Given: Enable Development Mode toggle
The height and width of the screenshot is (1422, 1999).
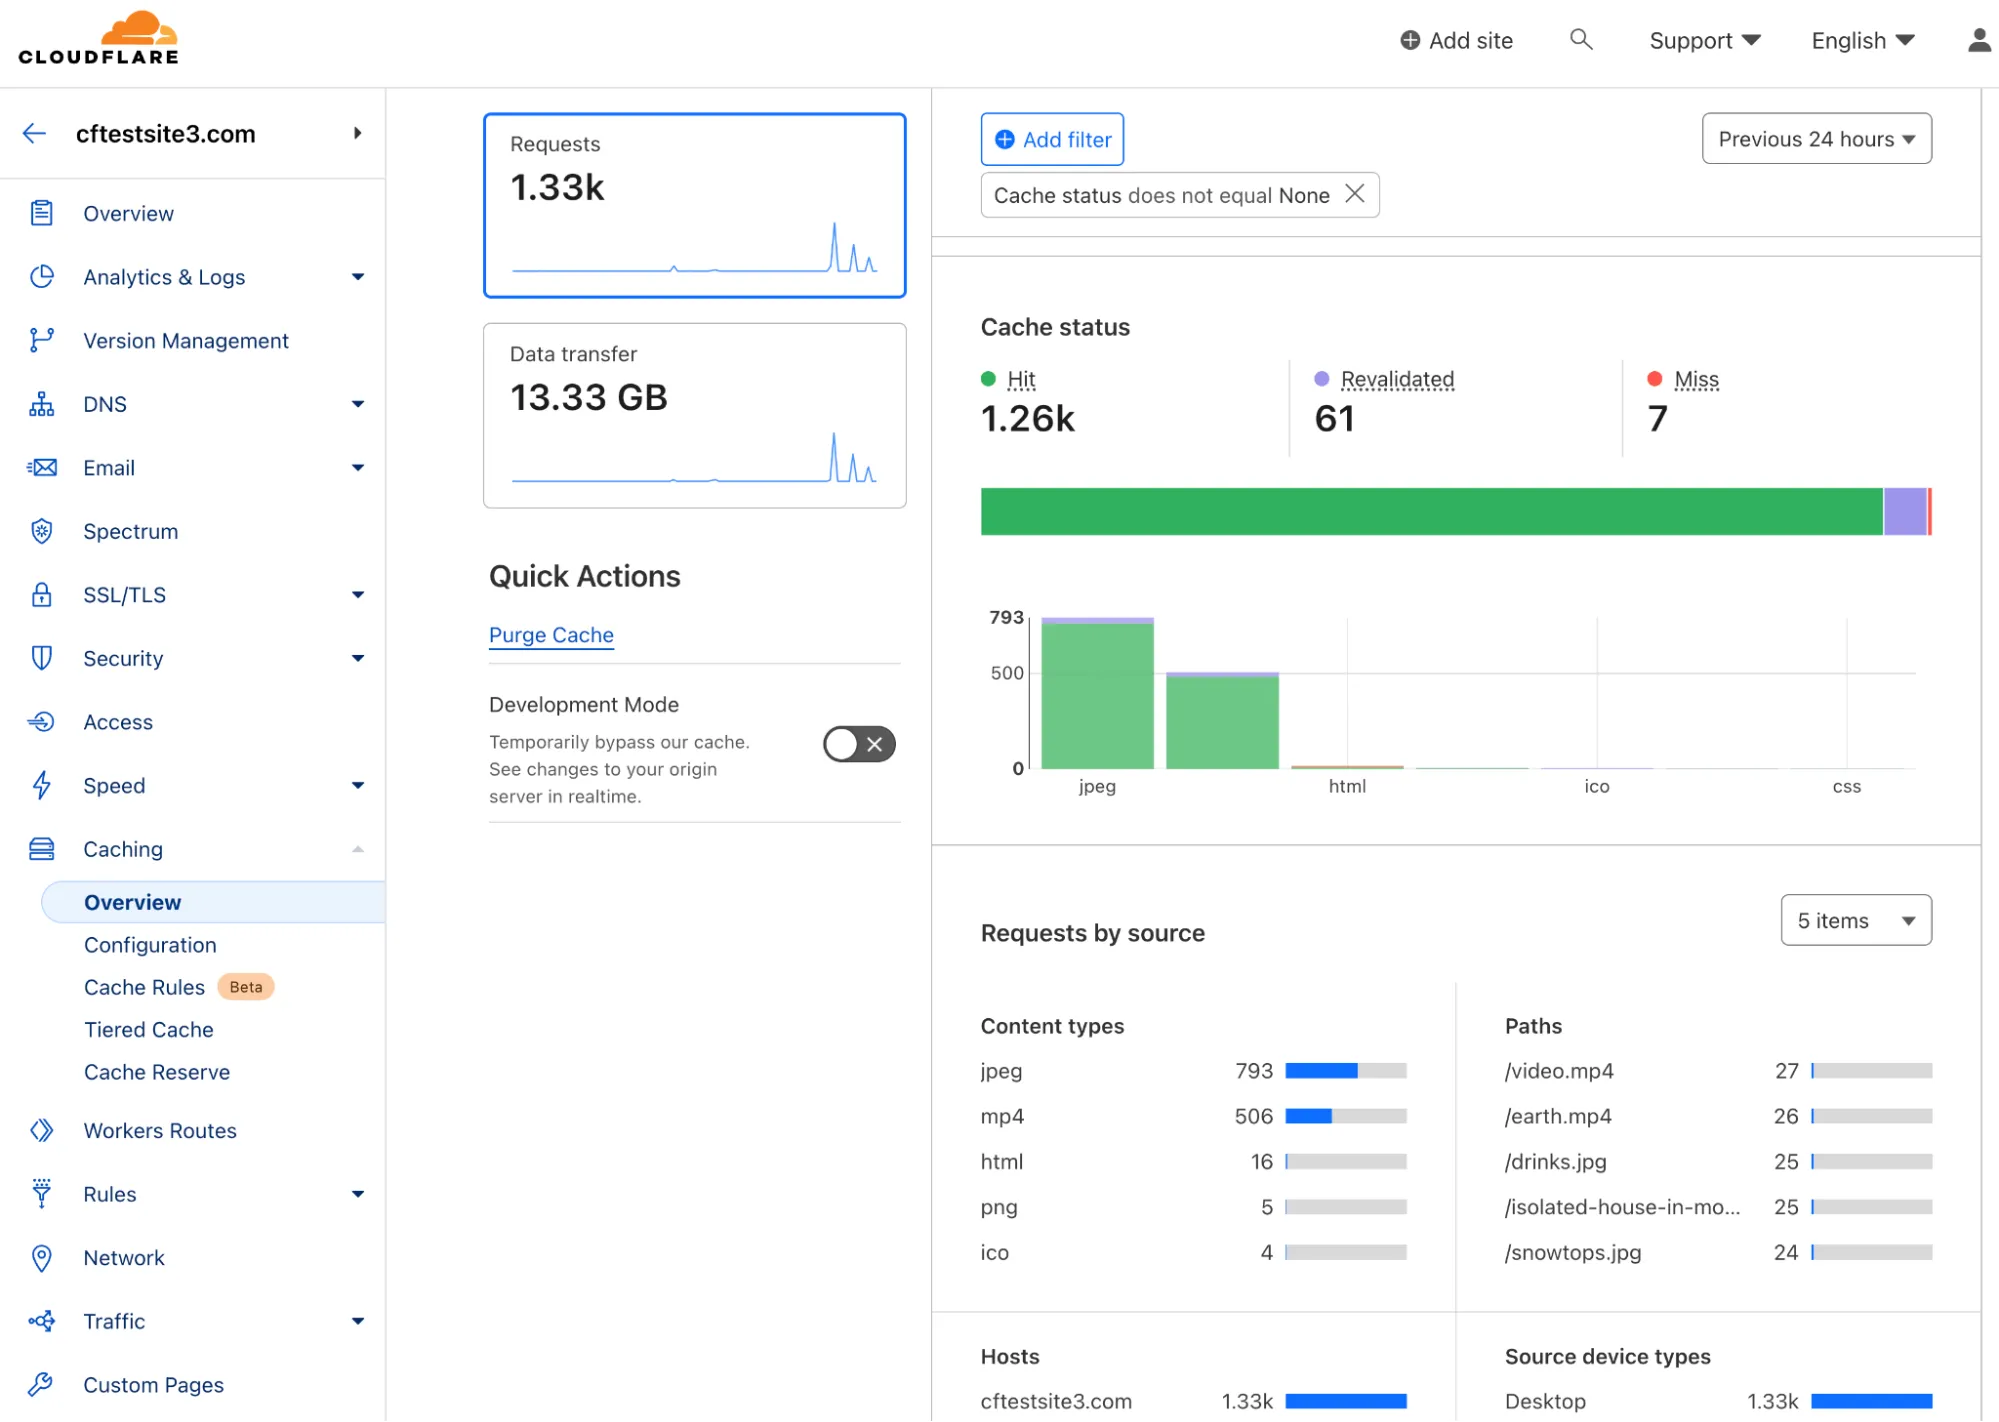Looking at the screenshot, I should tap(857, 743).
